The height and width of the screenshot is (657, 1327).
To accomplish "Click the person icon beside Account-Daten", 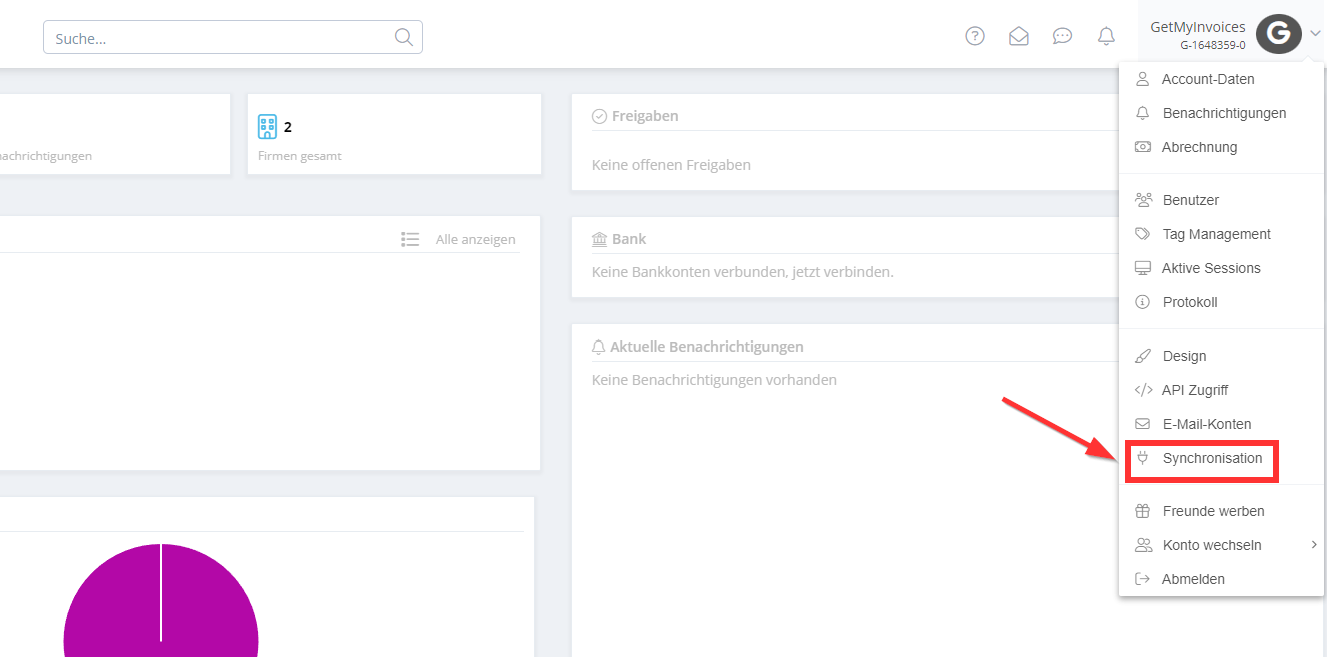I will click(1143, 79).
